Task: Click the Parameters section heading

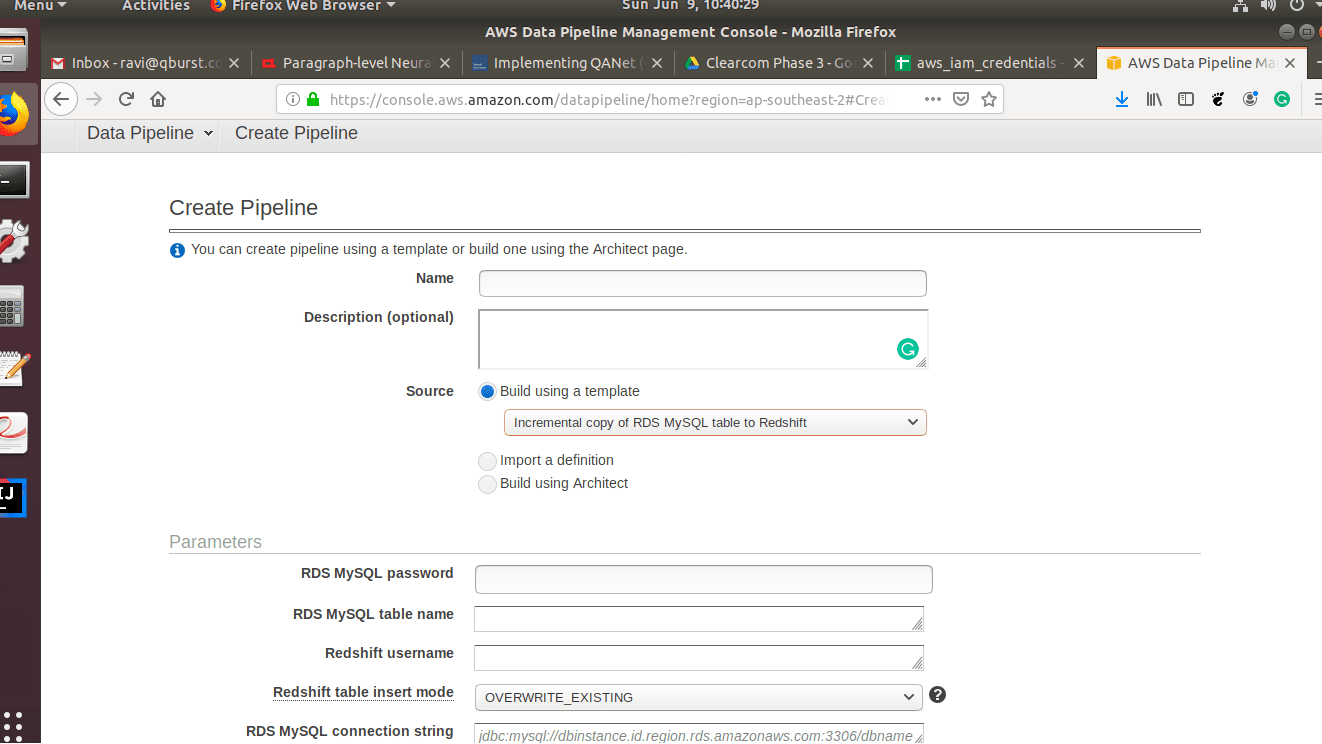Action: 215,542
